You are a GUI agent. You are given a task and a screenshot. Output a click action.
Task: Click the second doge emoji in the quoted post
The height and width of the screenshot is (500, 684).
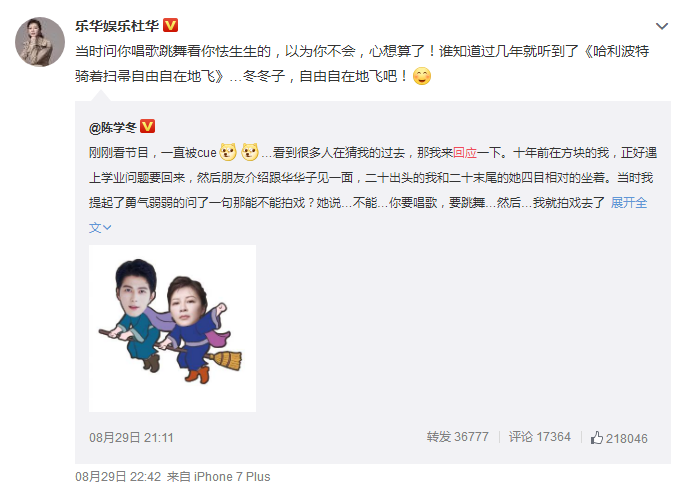pyautogui.click(x=250, y=152)
